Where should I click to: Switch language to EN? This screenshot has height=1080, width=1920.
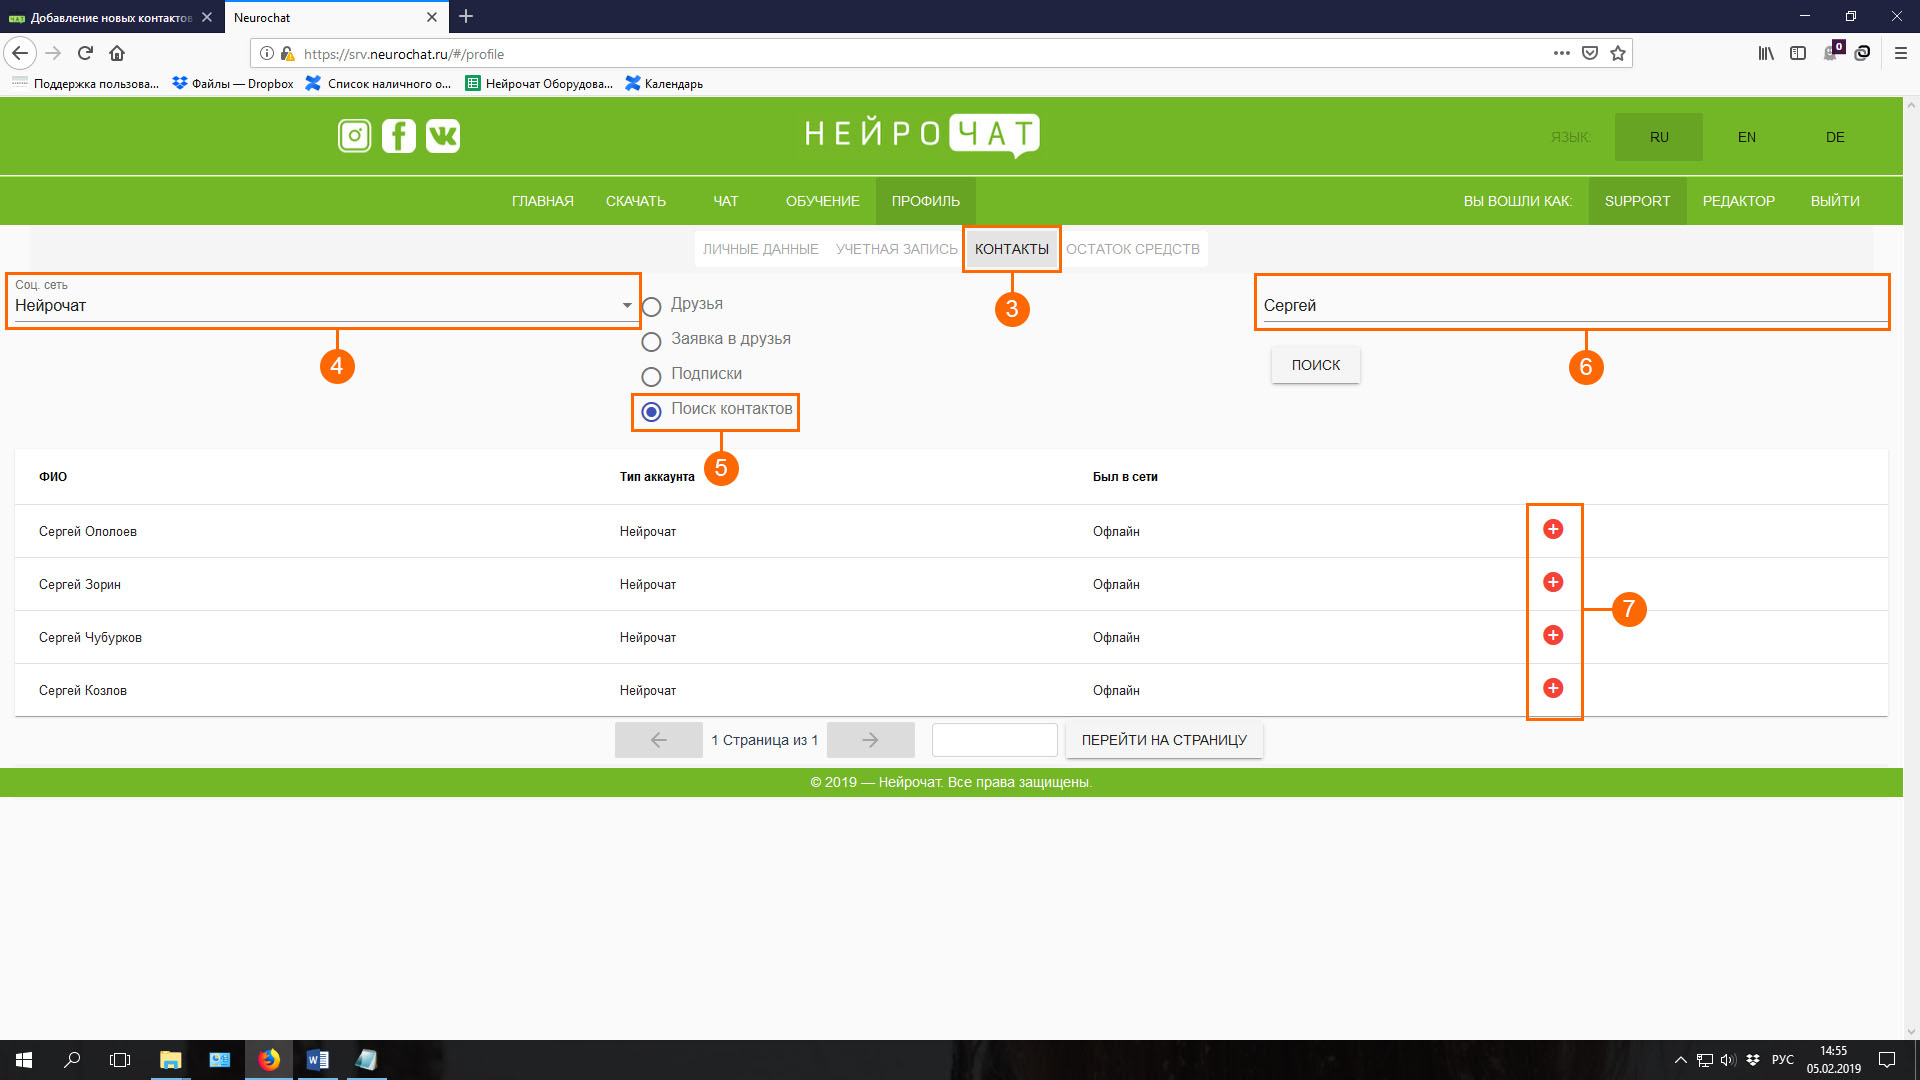(x=1747, y=137)
